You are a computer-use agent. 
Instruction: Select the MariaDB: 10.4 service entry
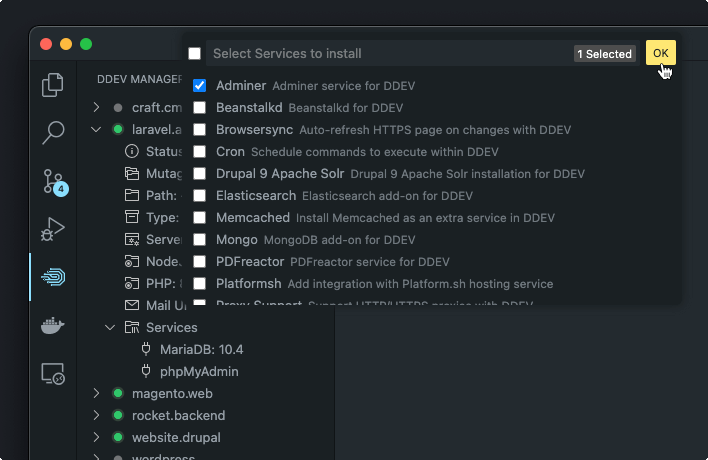(202, 349)
